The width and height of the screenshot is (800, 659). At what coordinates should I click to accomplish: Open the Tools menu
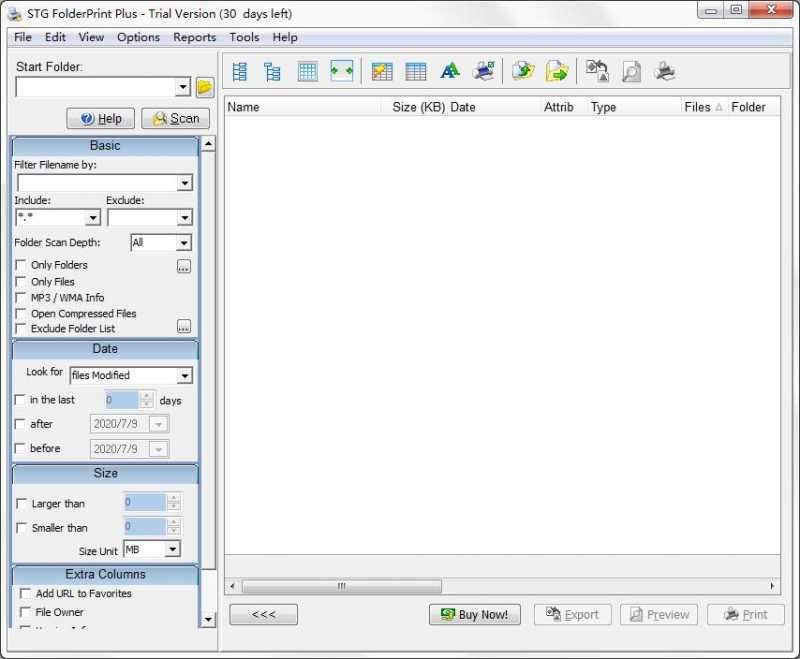click(244, 37)
